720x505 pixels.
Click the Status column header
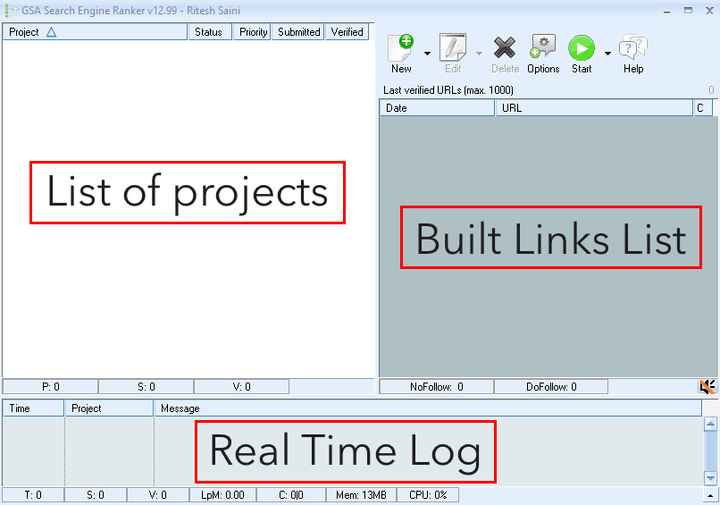coord(209,32)
